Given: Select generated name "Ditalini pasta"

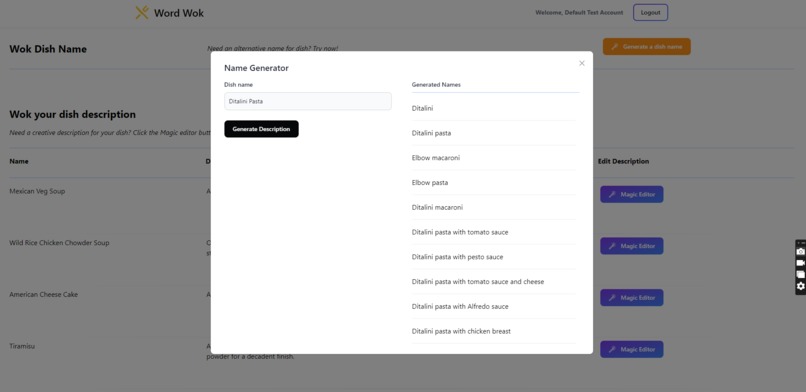Looking at the screenshot, I should point(431,133).
